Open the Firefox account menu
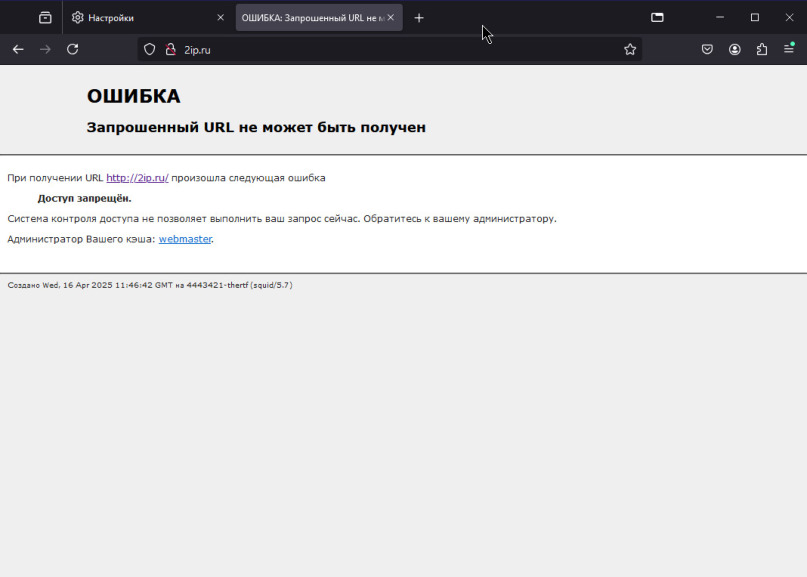807x577 pixels. (x=735, y=49)
